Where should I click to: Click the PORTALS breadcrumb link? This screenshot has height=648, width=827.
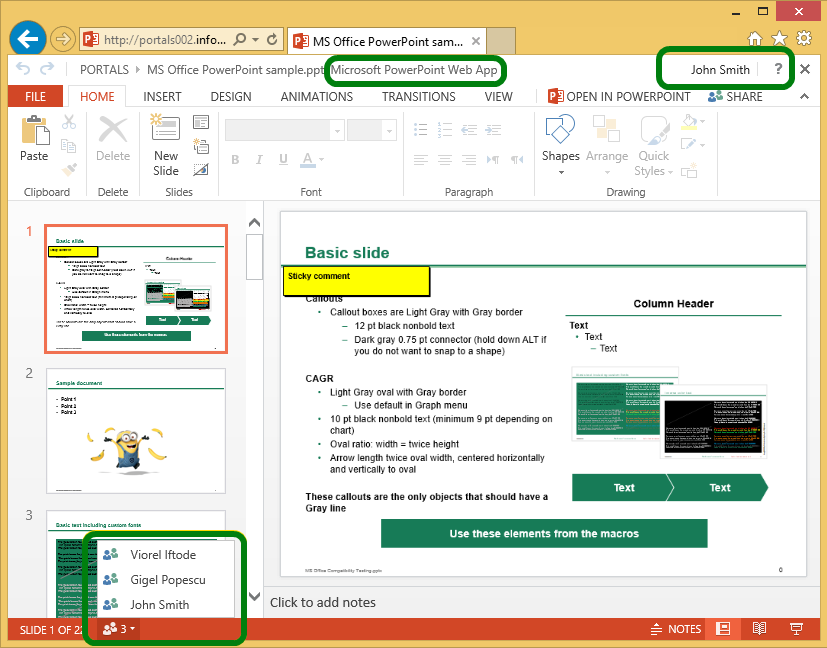point(104,70)
